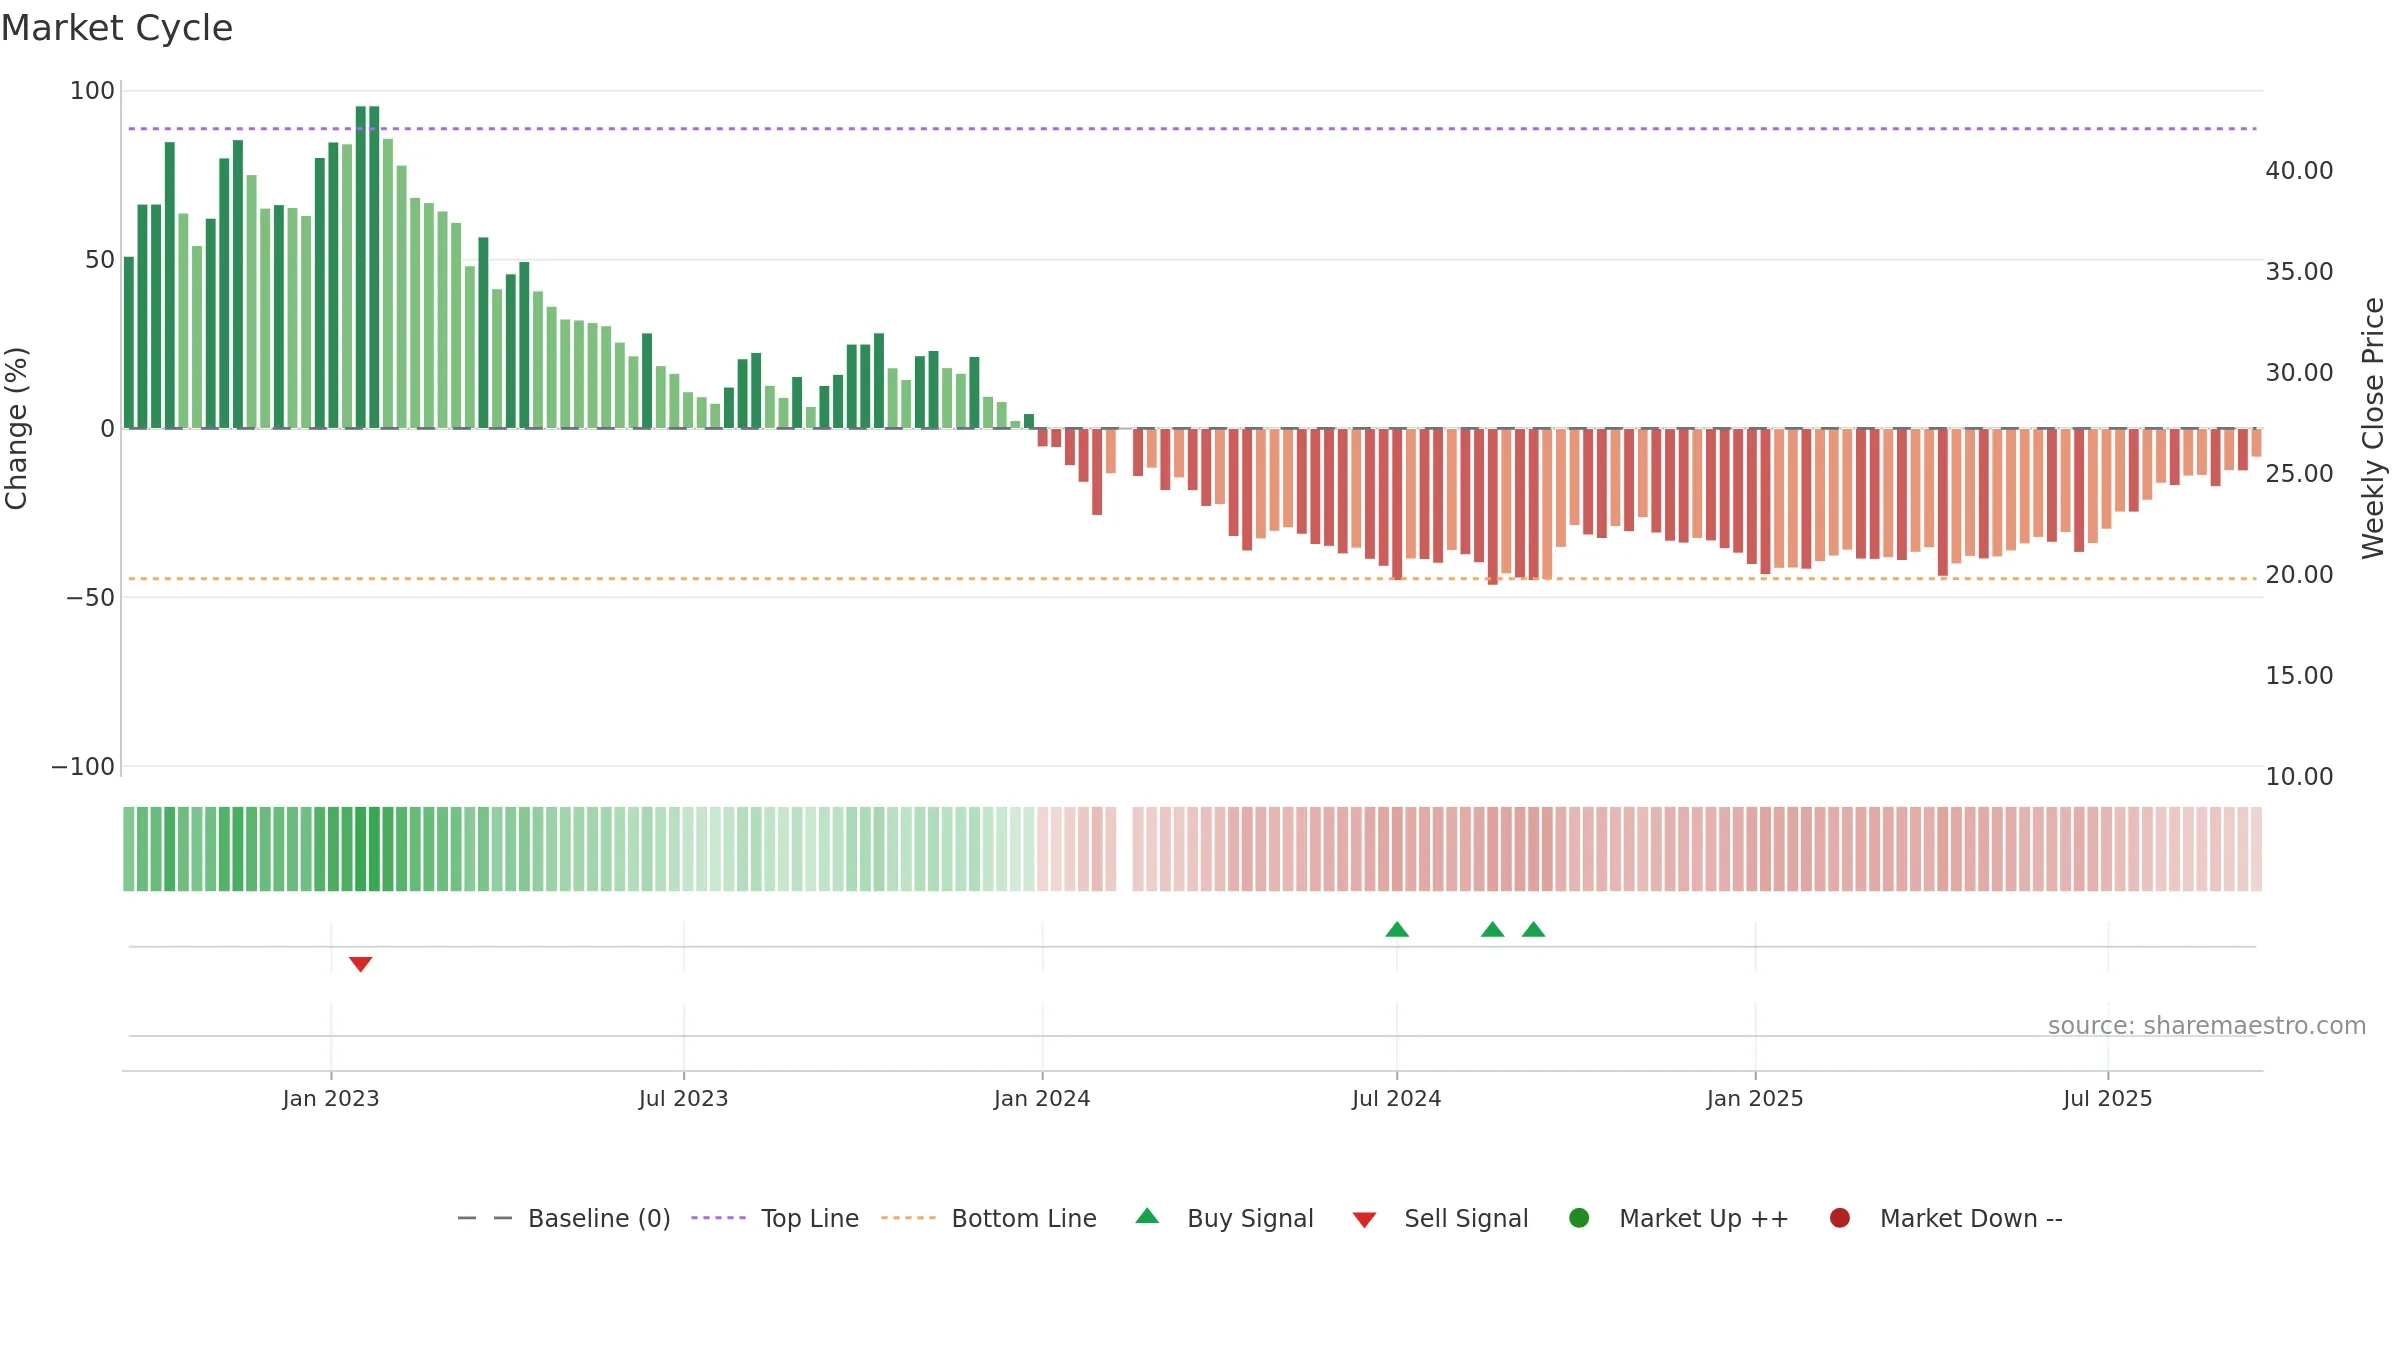This screenshot has height=1350, width=2400.
Task: Click the Jan 2024 axis label
Action: (1042, 1098)
